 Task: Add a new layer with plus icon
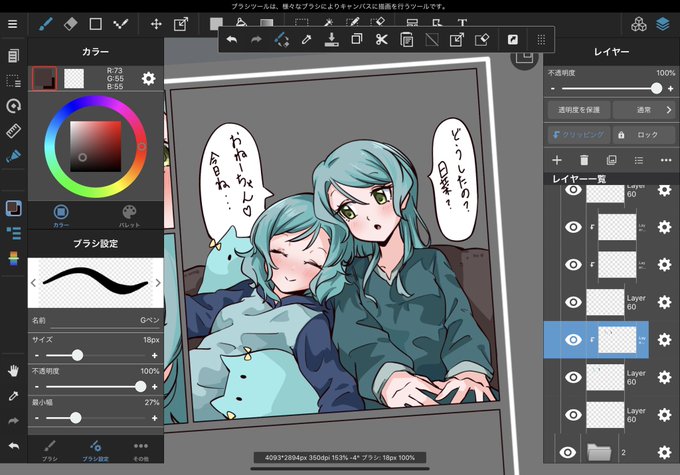(557, 161)
